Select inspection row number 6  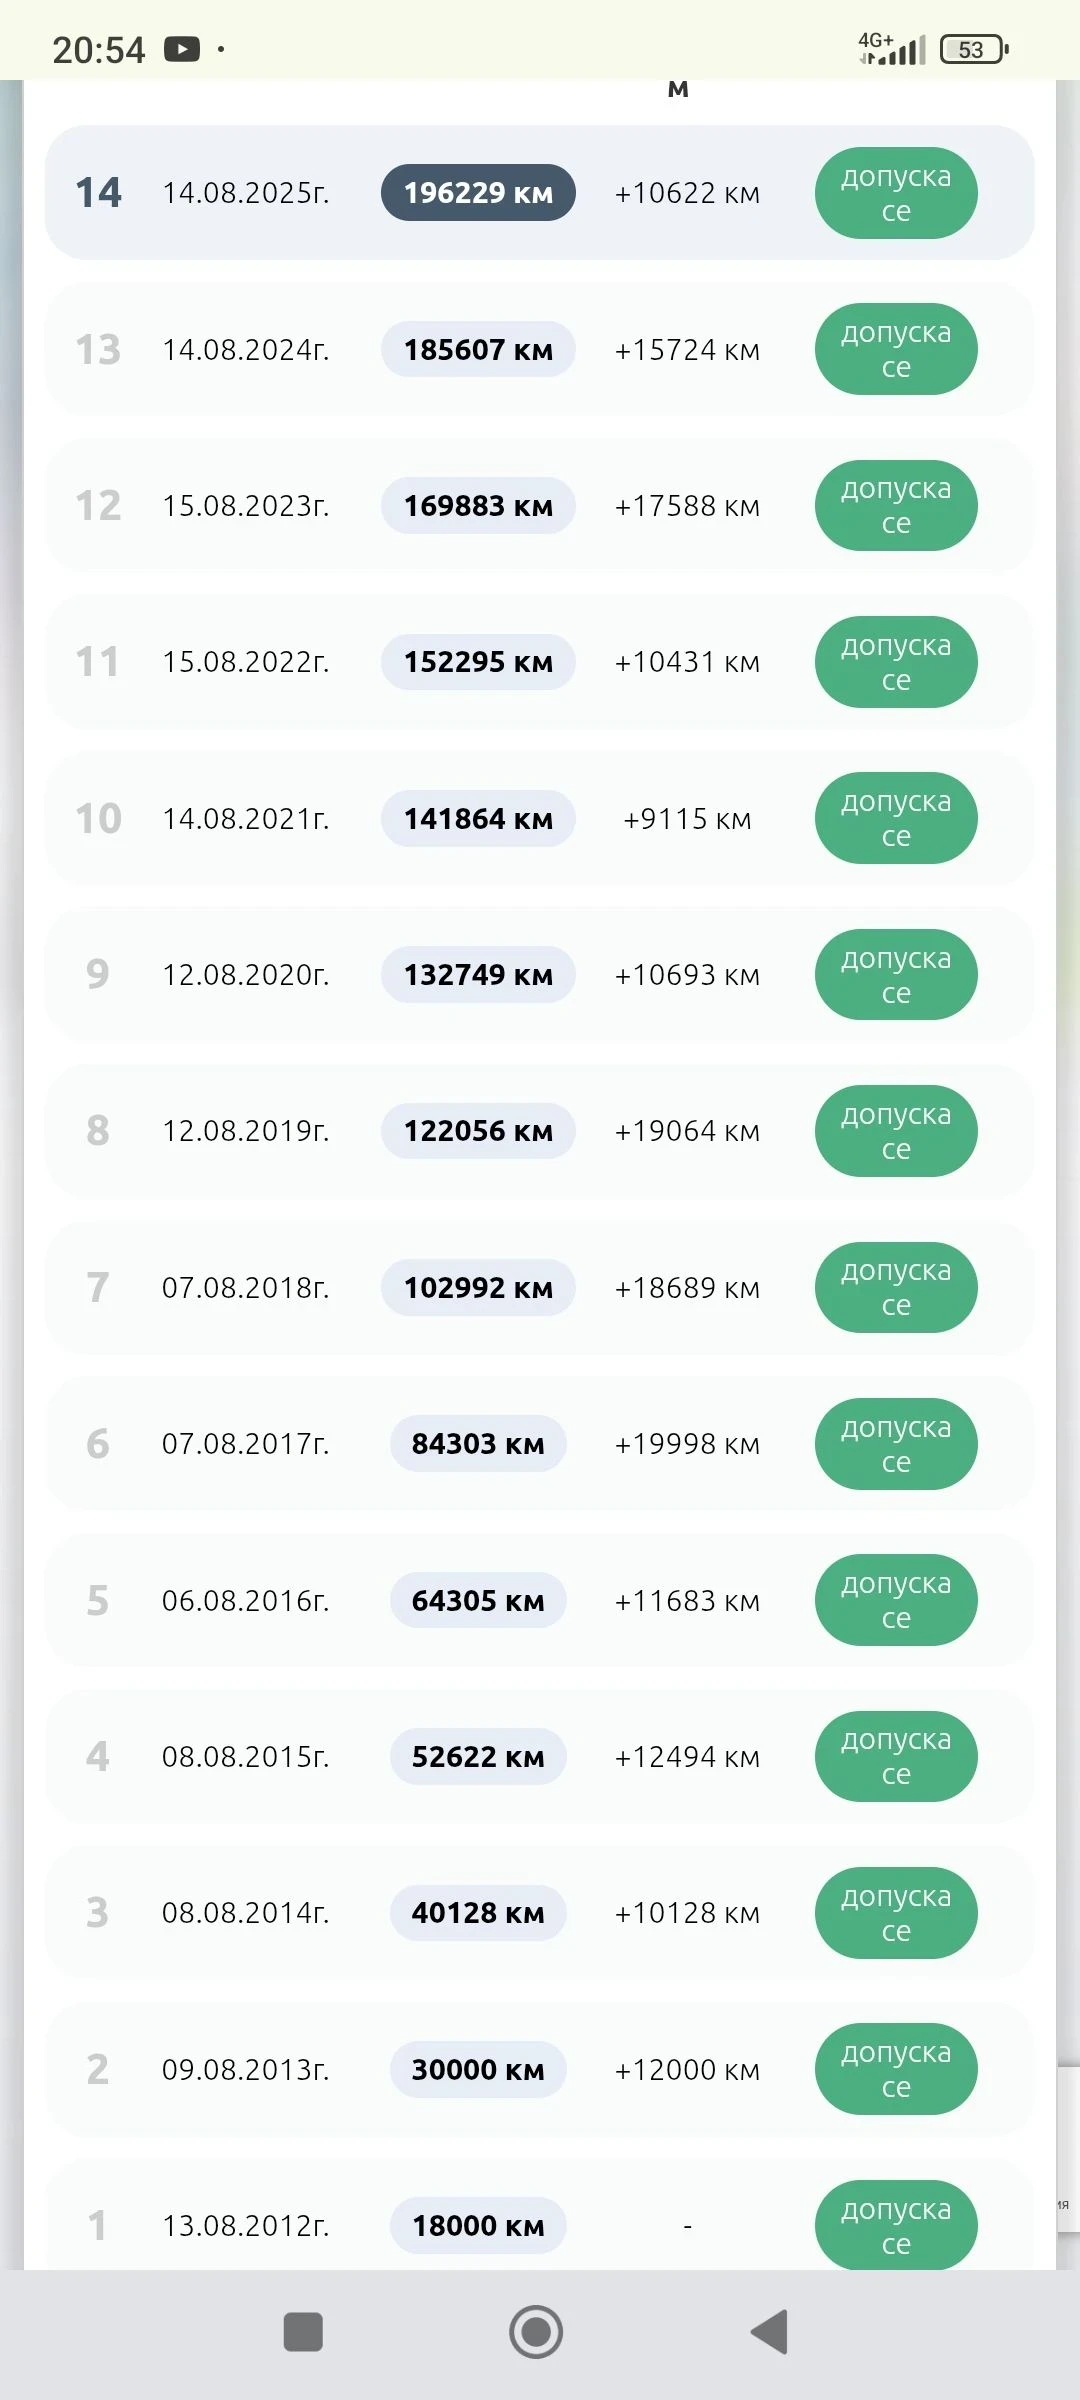pos(98,1444)
